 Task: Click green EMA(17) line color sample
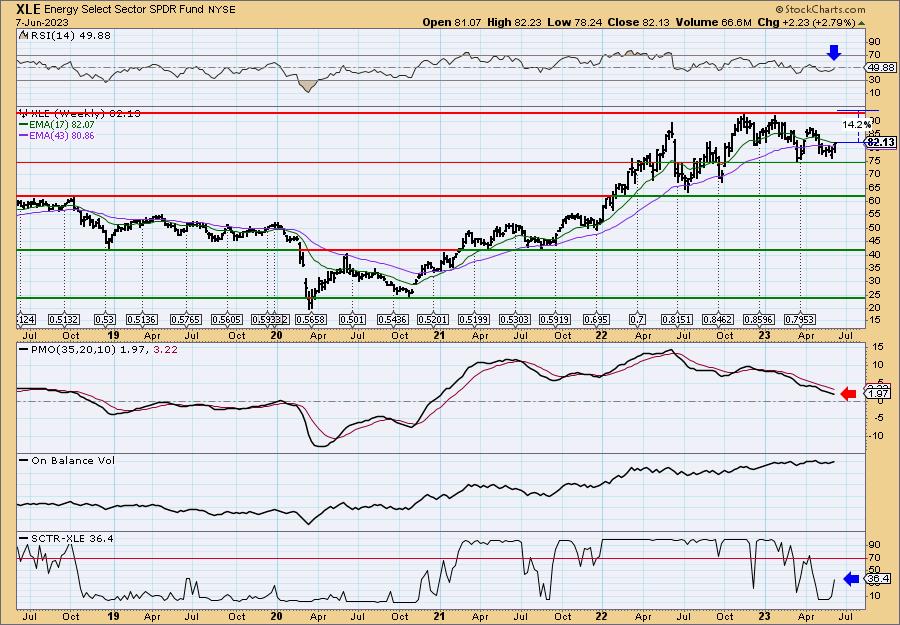(25, 125)
